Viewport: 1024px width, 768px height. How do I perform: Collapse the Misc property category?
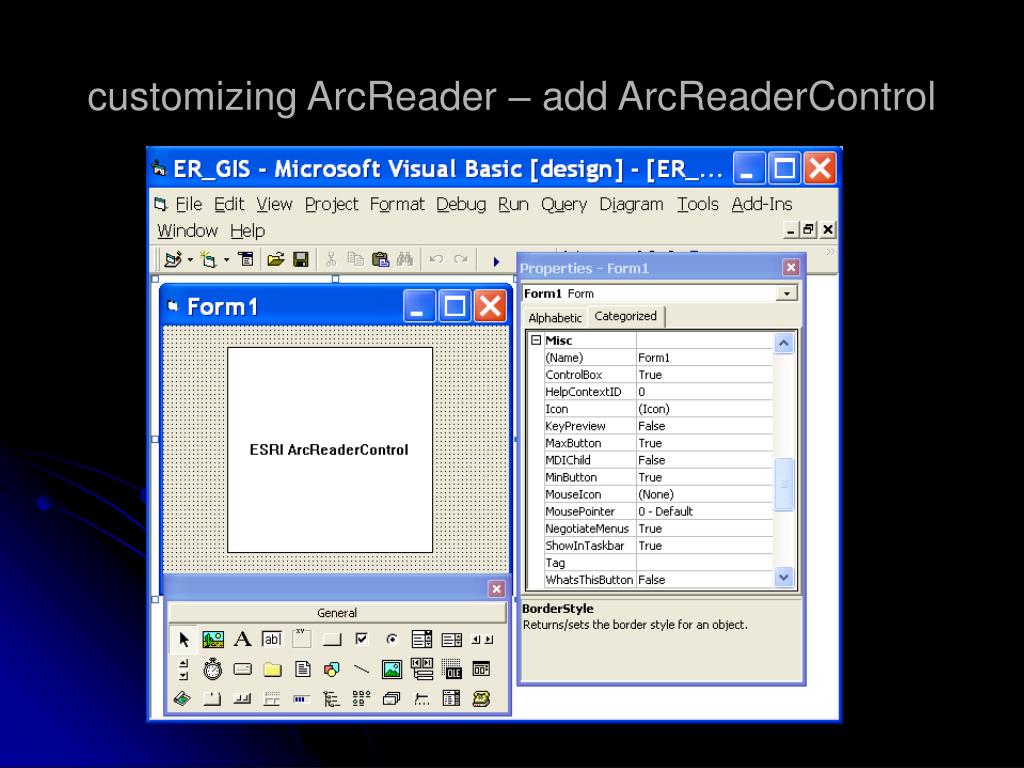pyautogui.click(x=536, y=340)
